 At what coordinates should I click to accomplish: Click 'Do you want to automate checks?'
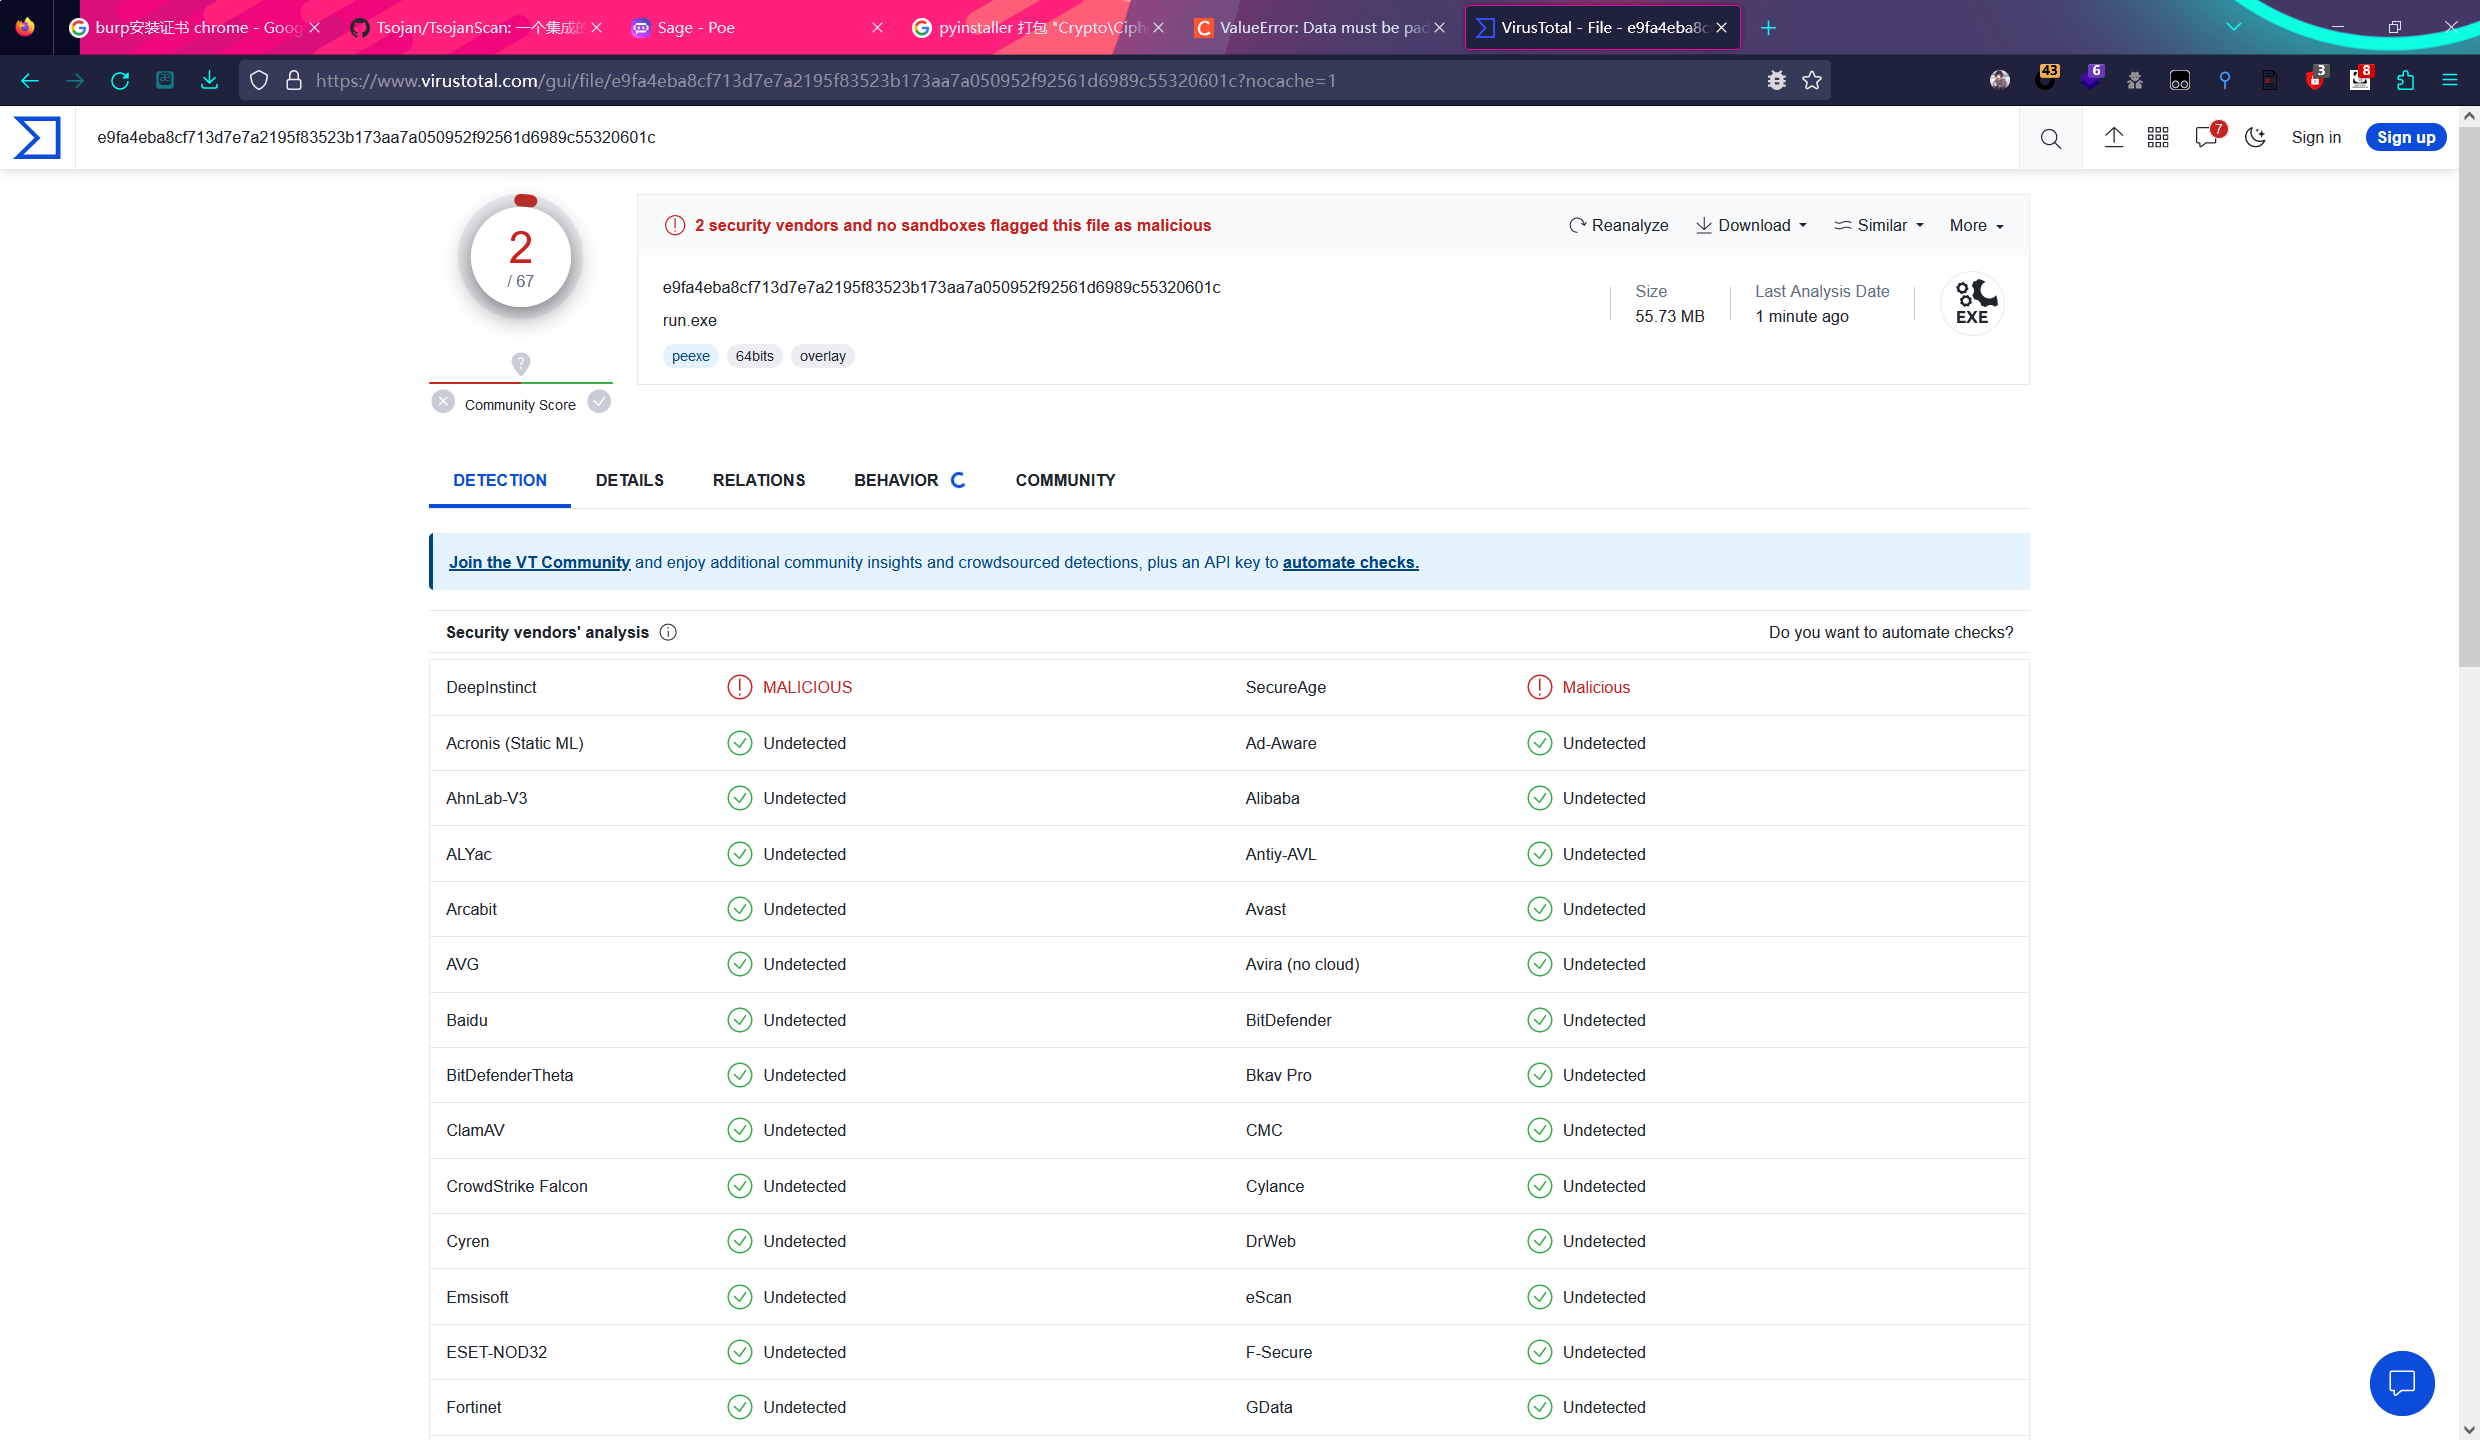click(1891, 633)
